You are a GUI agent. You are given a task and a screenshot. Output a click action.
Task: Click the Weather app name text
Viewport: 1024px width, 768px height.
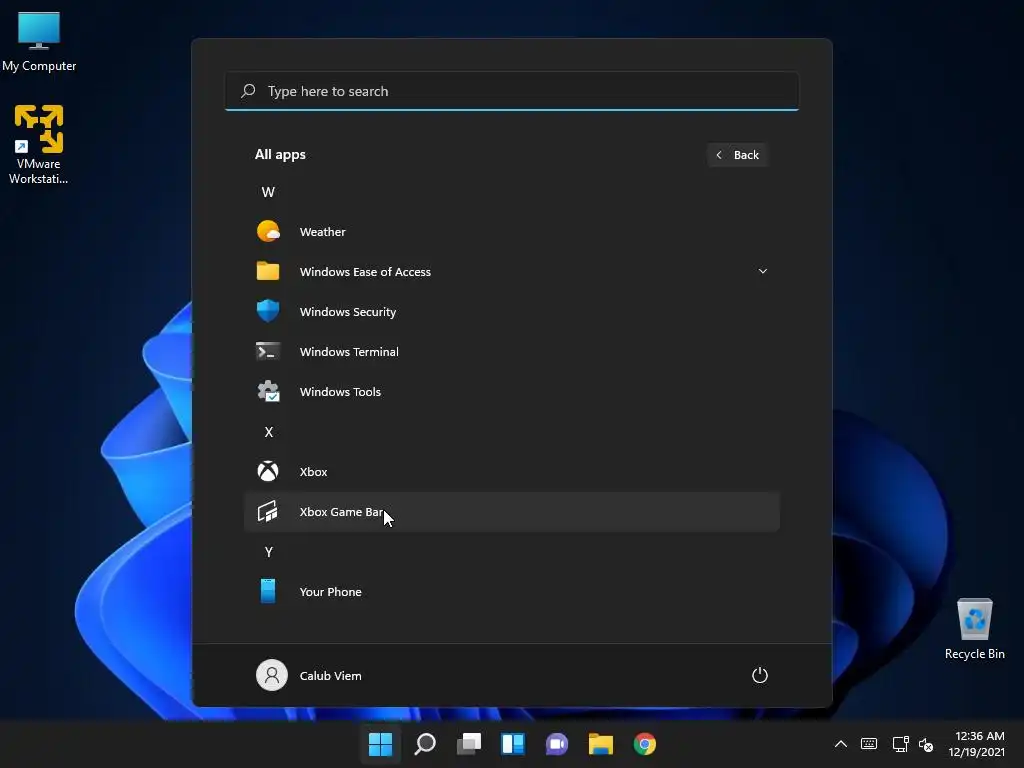point(323,232)
